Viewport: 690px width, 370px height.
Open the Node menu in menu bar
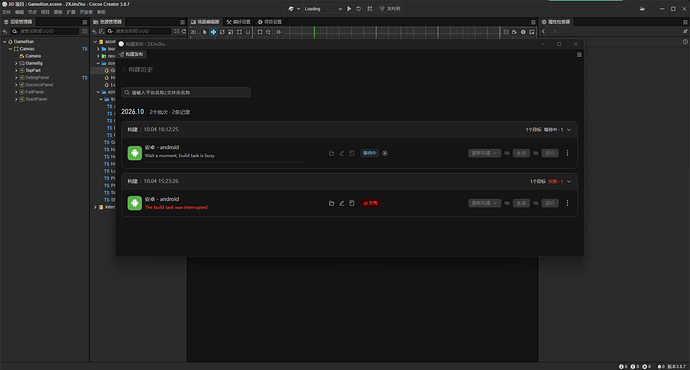click(x=32, y=12)
